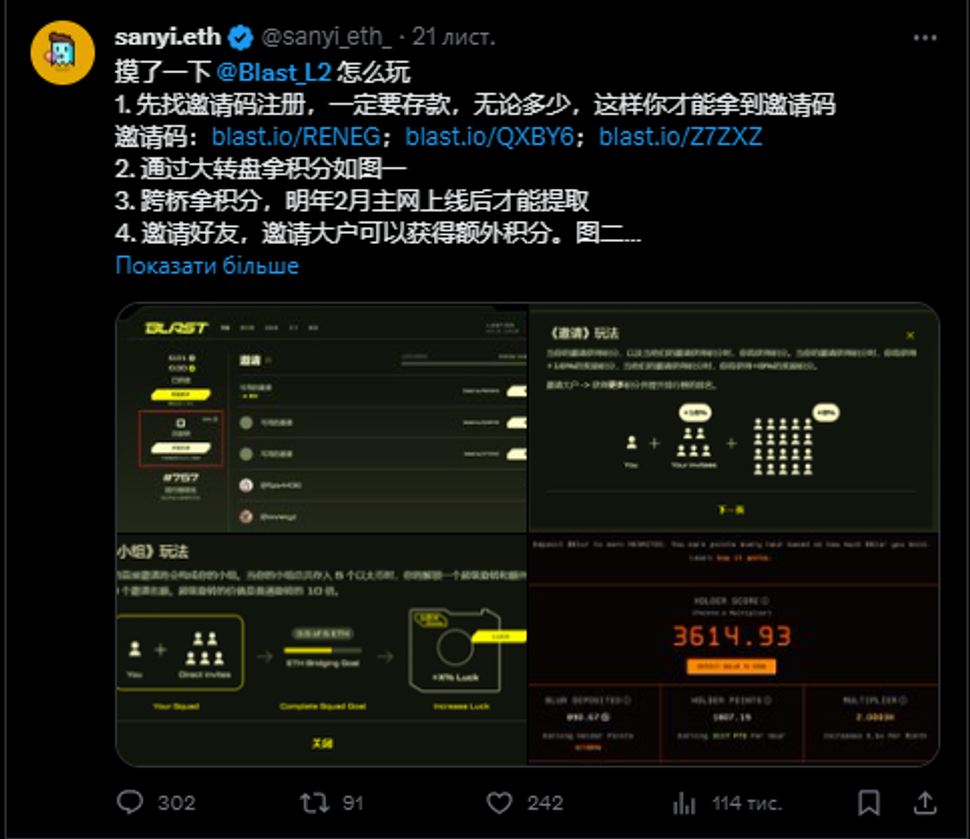
Task: View the invite rules image top-right
Action: pyautogui.click(x=734, y=418)
